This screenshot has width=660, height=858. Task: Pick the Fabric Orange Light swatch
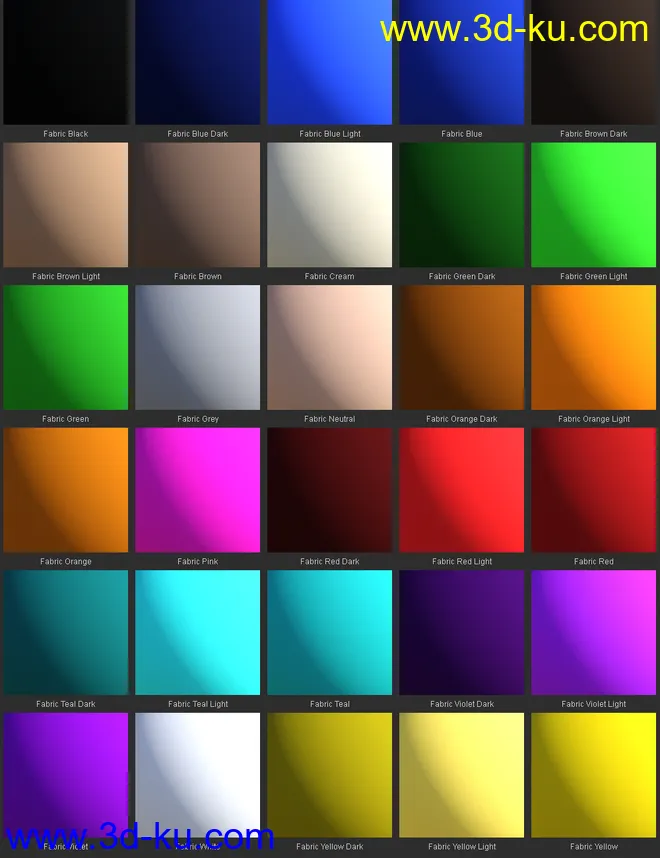click(594, 348)
